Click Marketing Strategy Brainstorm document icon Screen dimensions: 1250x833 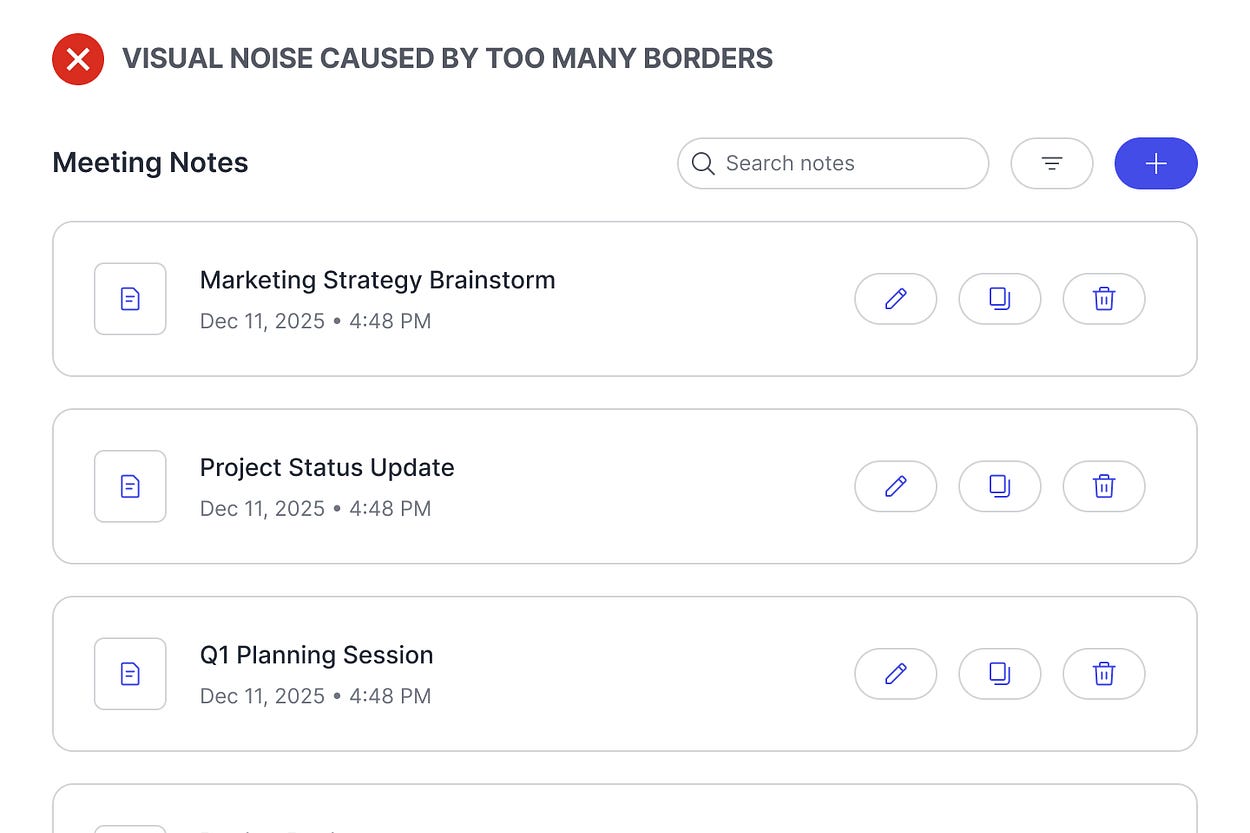click(x=130, y=298)
